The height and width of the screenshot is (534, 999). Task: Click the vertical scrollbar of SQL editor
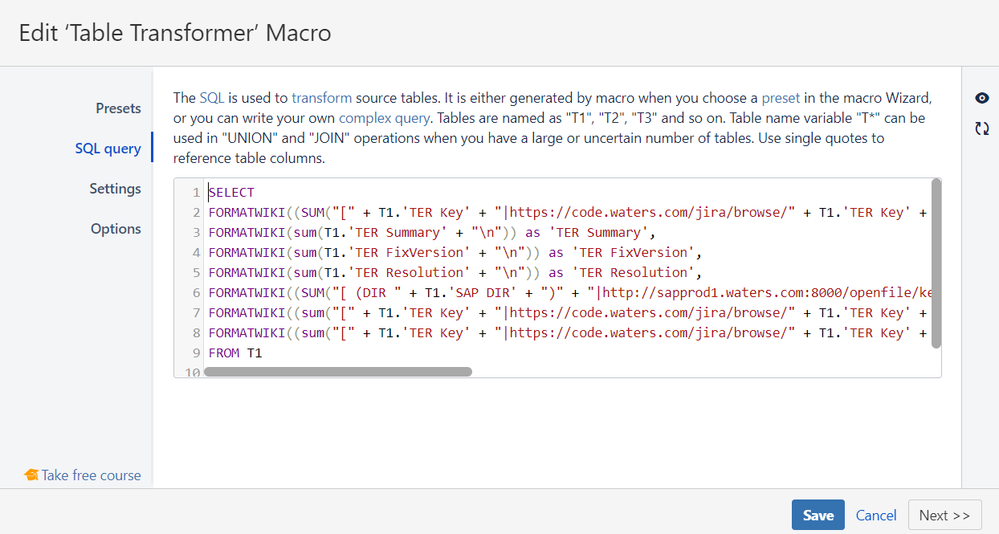point(936,263)
